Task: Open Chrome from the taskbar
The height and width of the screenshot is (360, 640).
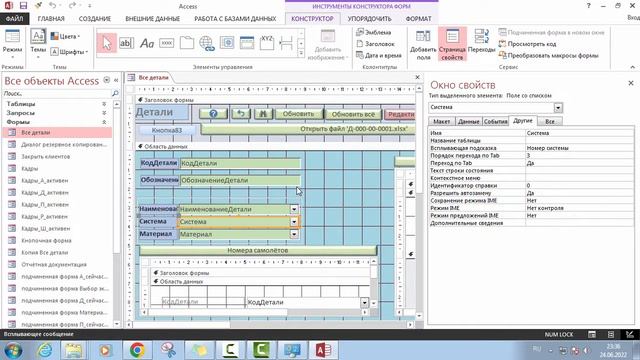Action: 138,350
